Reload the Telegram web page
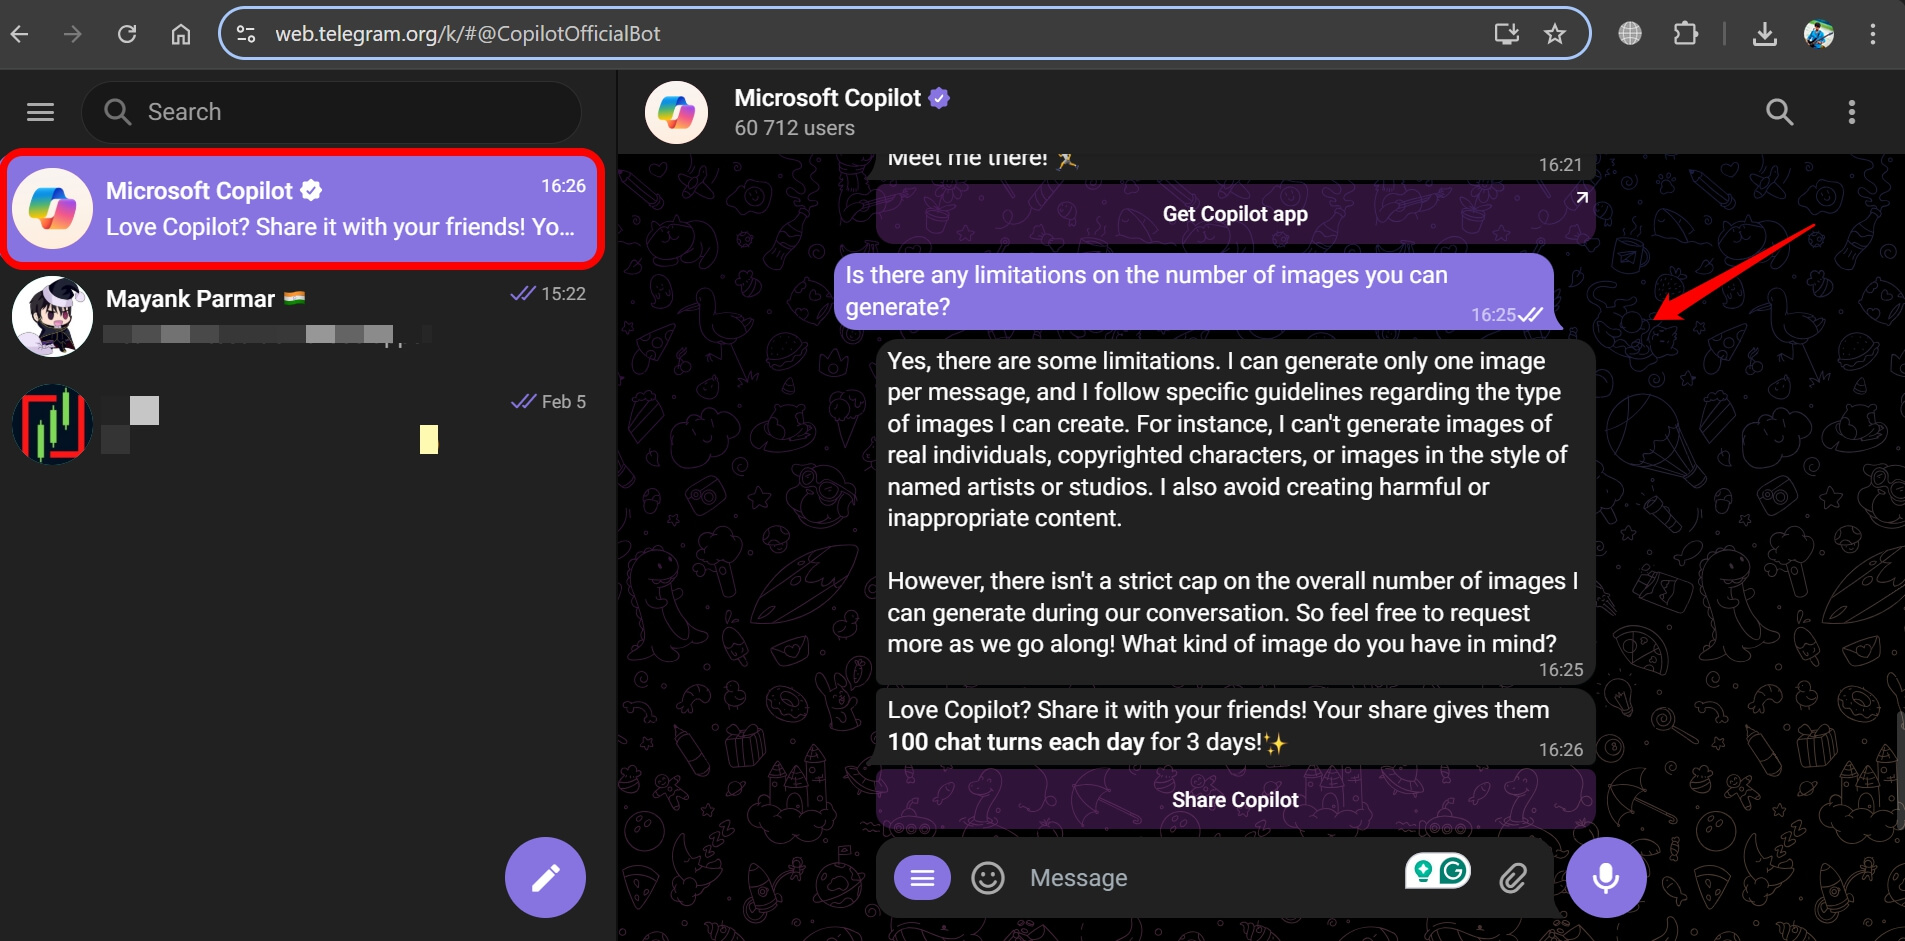Image resolution: width=1905 pixels, height=941 pixels. pos(128,33)
